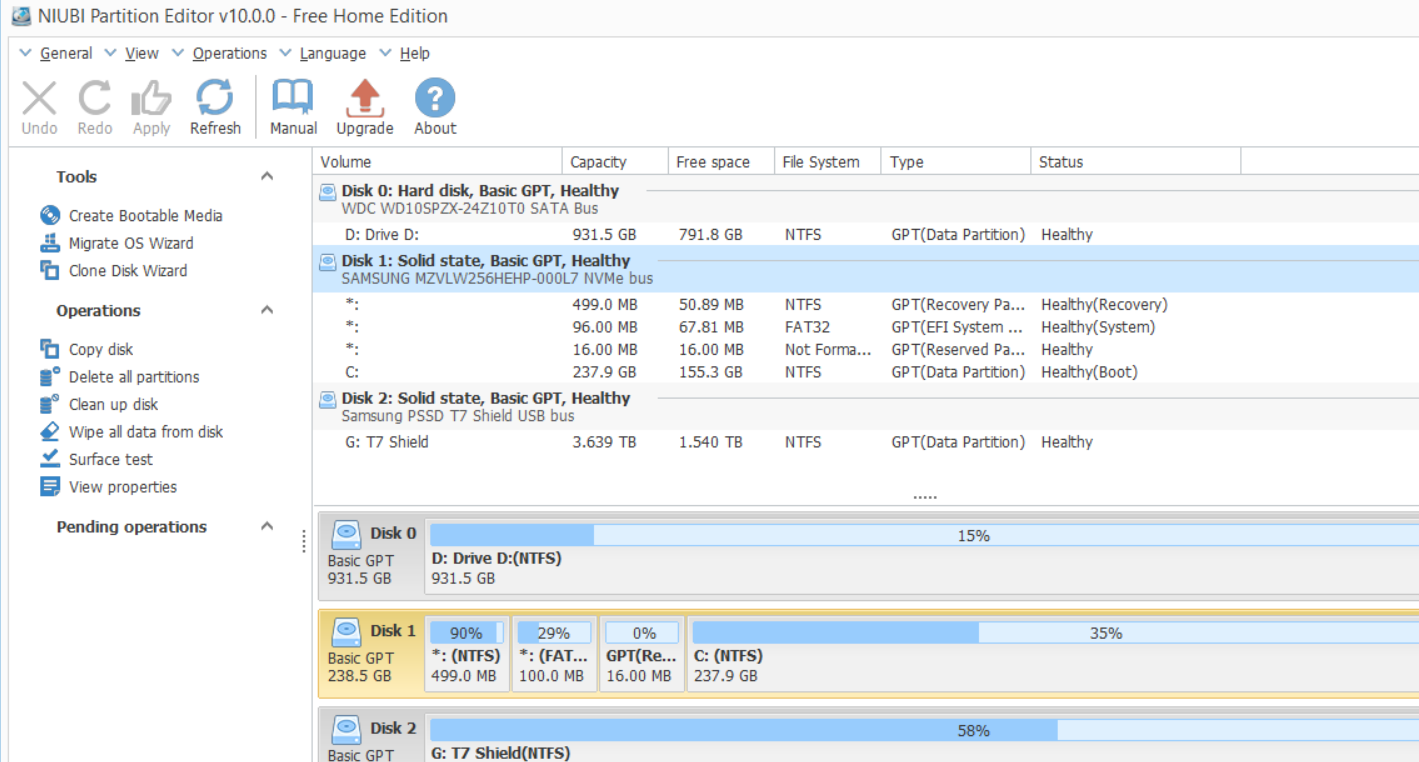This screenshot has width=1419, height=762.
Task: Start the Migrate OS Wizard
Action: click(x=131, y=243)
